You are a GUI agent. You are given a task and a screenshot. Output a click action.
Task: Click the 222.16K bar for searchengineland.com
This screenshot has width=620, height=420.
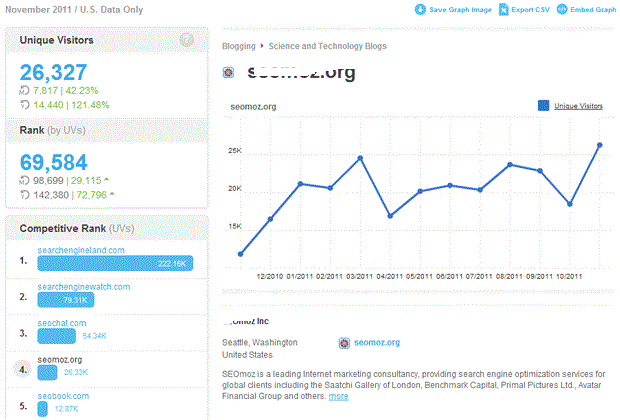pyautogui.click(x=115, y=263)
